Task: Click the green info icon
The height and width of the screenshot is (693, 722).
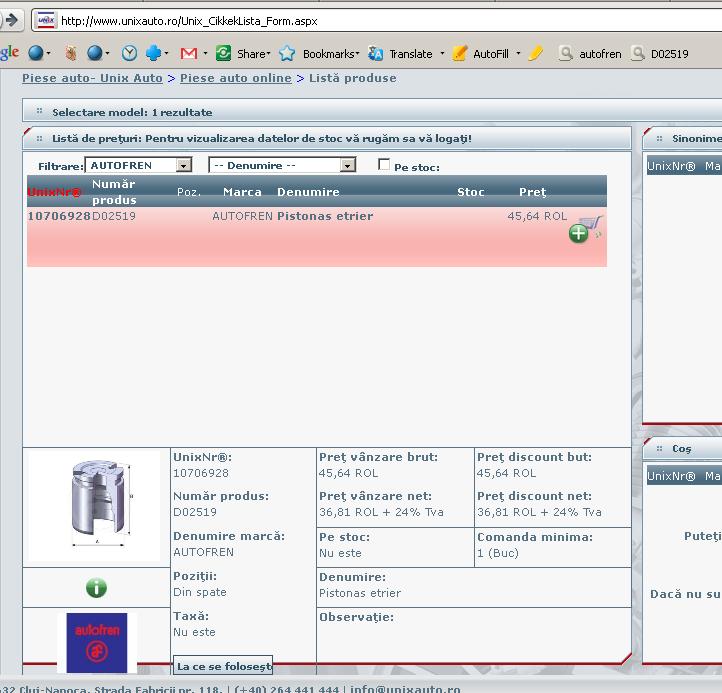Action: pos(96,588)
